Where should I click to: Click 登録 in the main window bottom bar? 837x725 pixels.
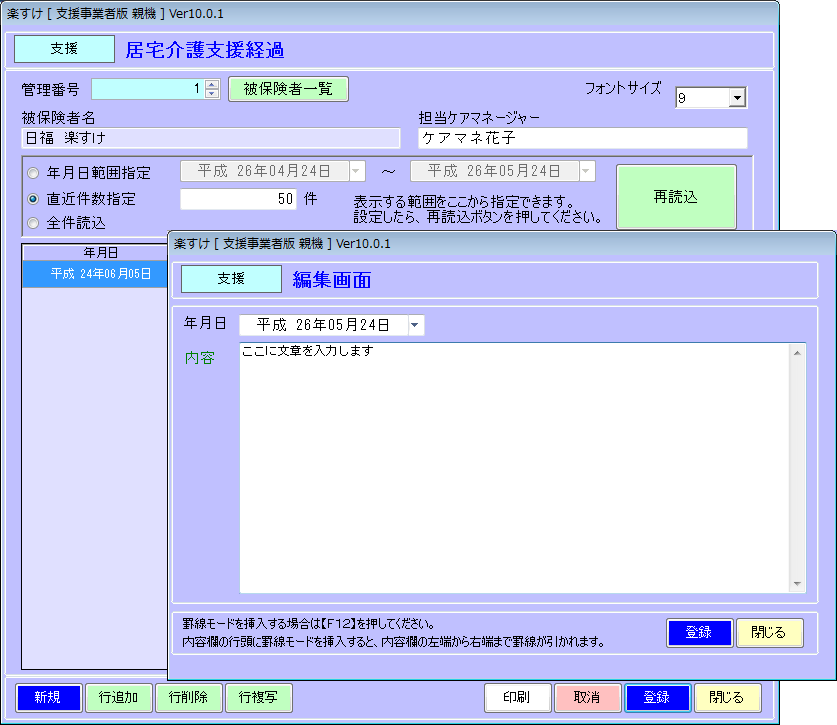coord(658,698)
